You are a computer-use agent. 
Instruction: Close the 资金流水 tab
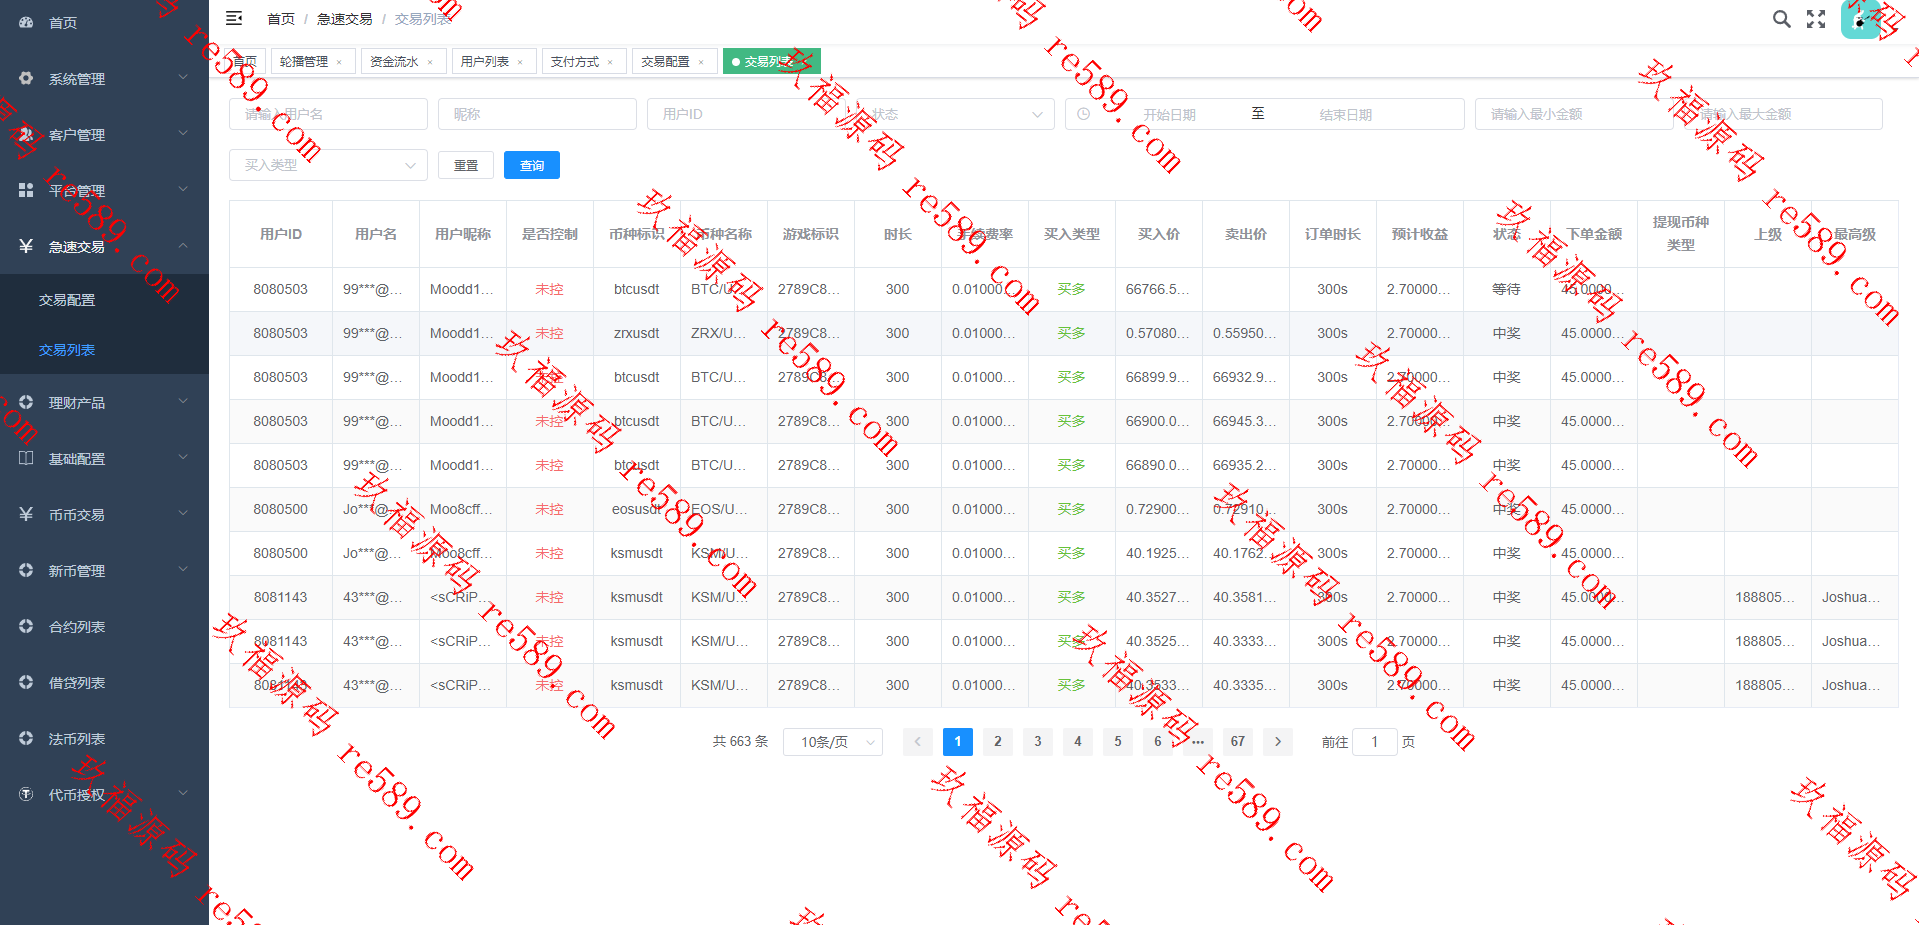click(430, 62)
